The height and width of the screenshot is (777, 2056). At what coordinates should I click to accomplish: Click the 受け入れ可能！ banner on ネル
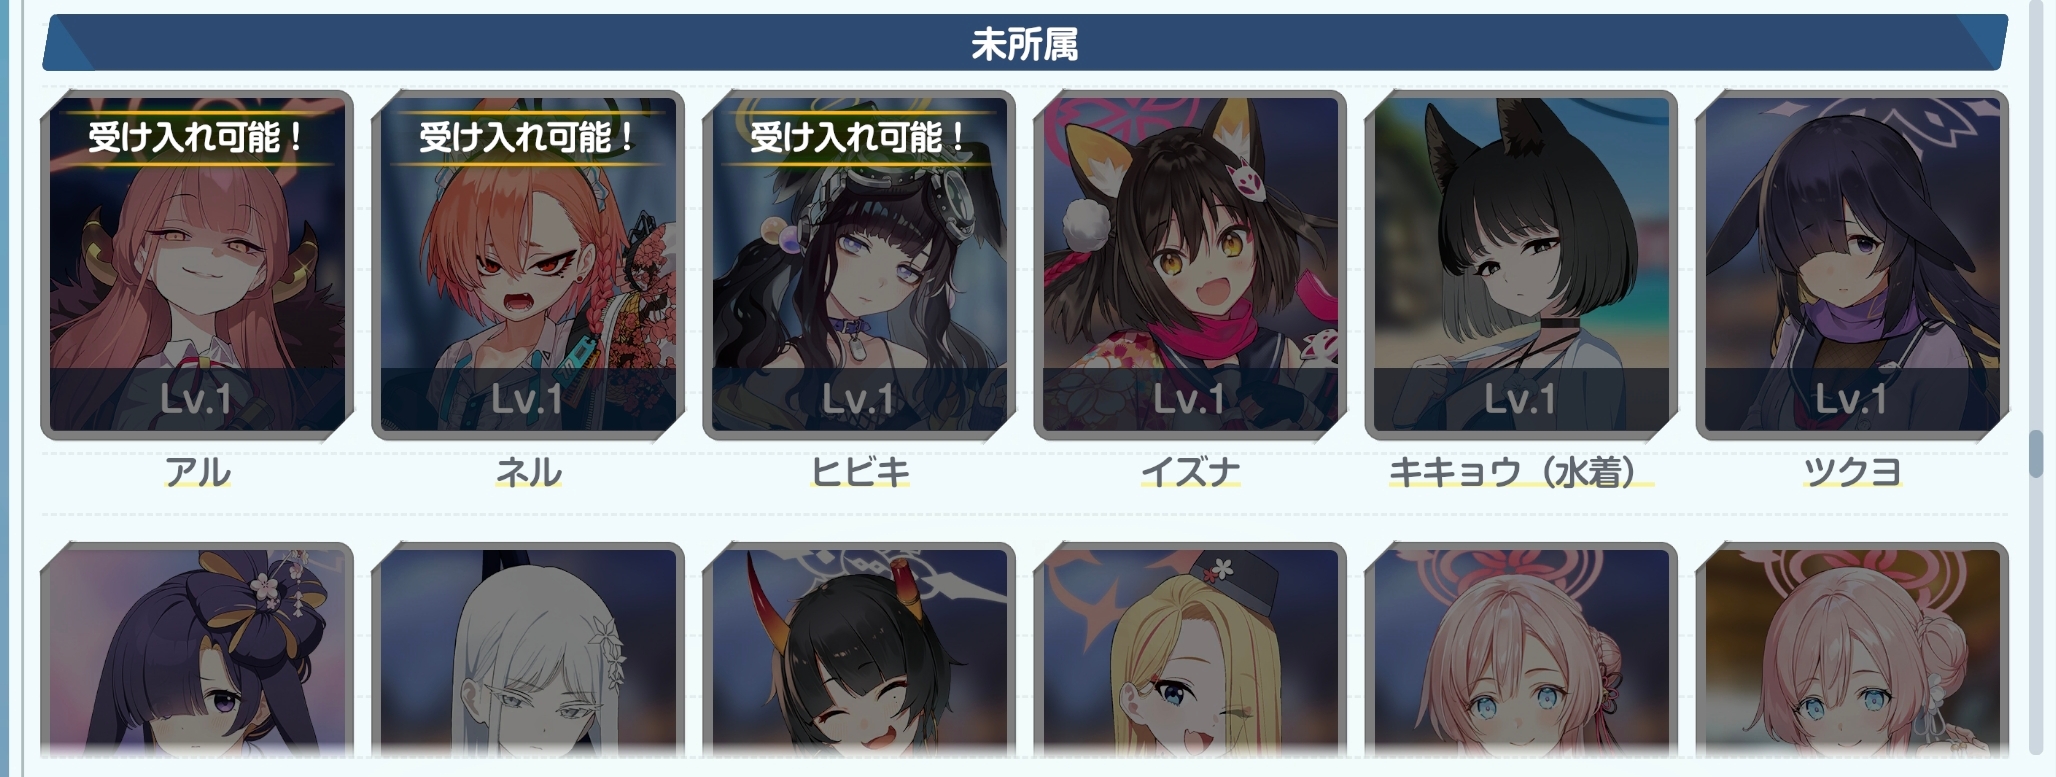pos(528,137)
